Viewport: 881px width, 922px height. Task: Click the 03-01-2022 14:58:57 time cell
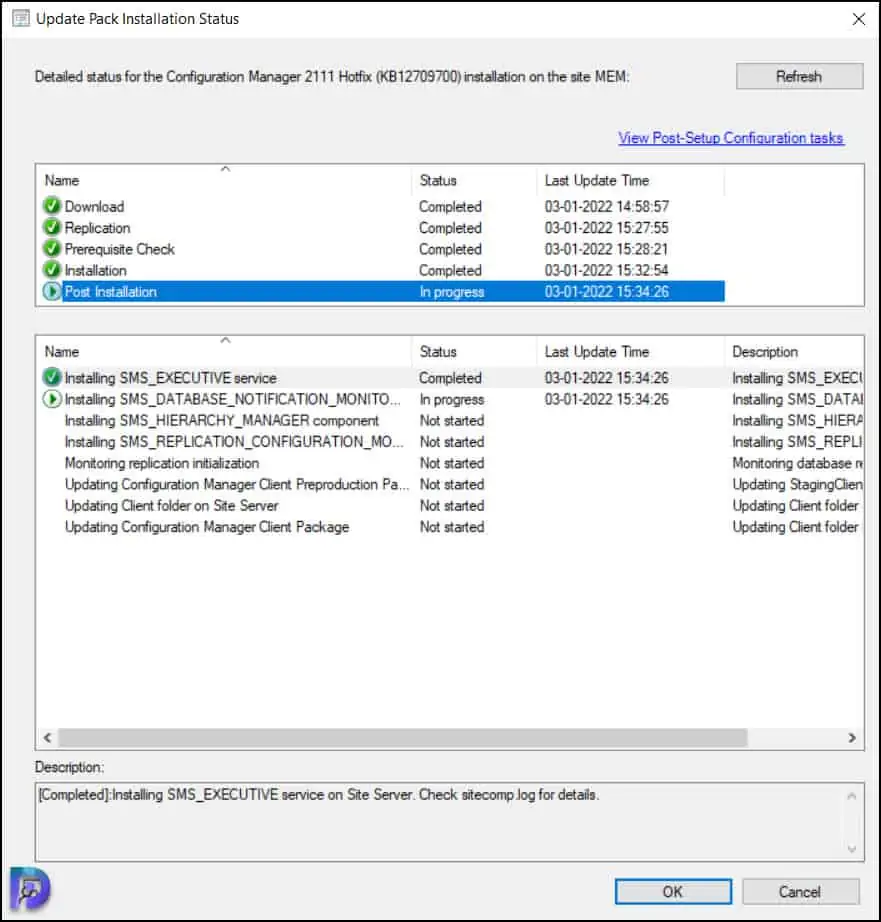(606, 206)
